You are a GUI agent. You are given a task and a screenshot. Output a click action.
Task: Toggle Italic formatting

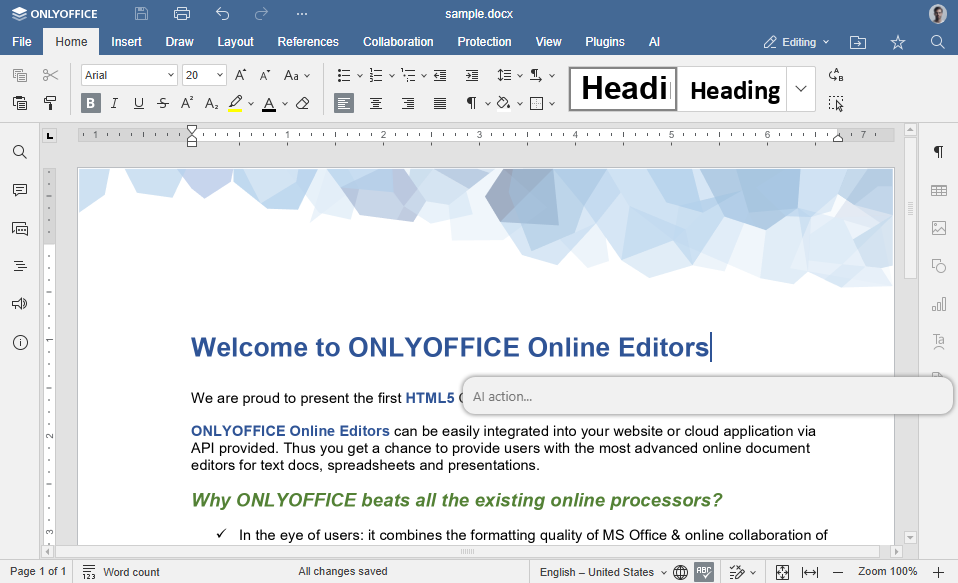coord(115,103)
